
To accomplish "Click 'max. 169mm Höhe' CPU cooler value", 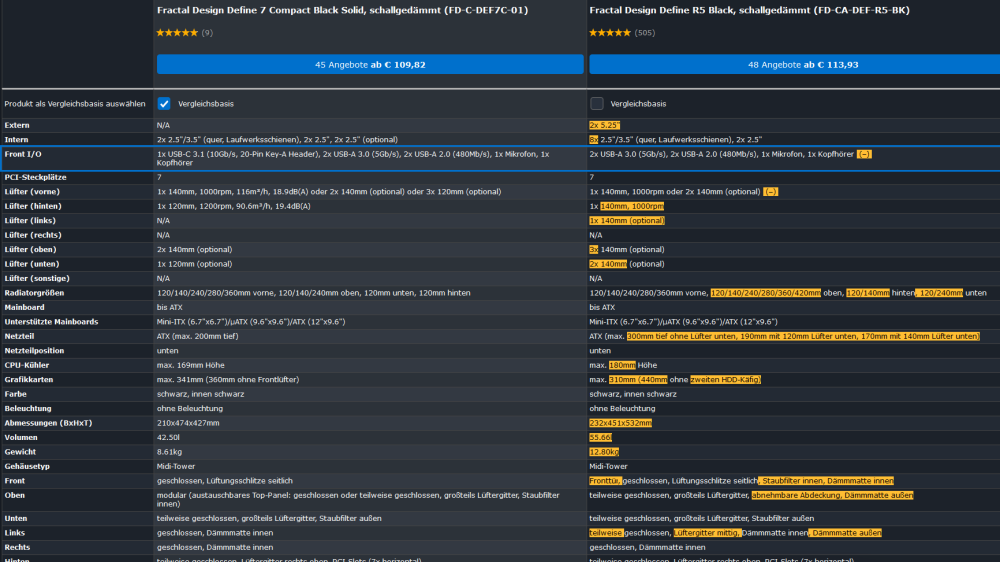I will (191, 365).
